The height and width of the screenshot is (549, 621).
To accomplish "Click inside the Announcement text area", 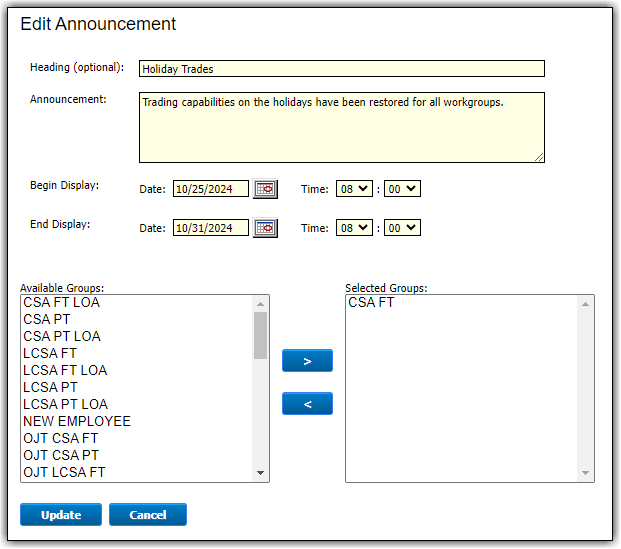I will tap(341, 128).
